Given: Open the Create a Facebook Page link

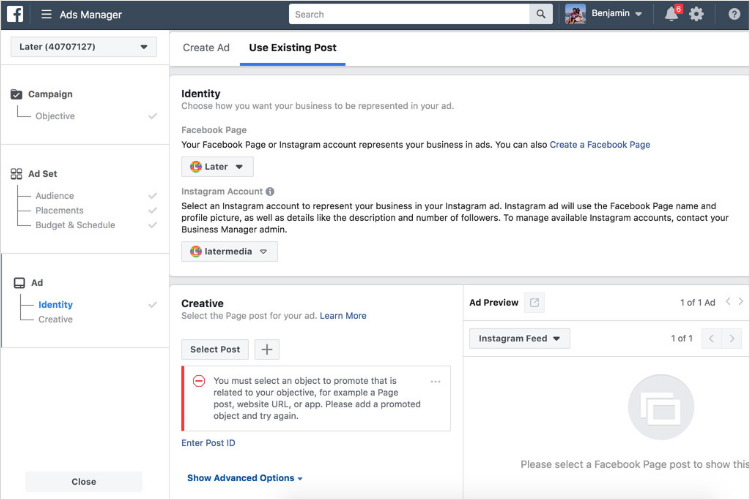Looking at the screenshot, I should 600,144.
